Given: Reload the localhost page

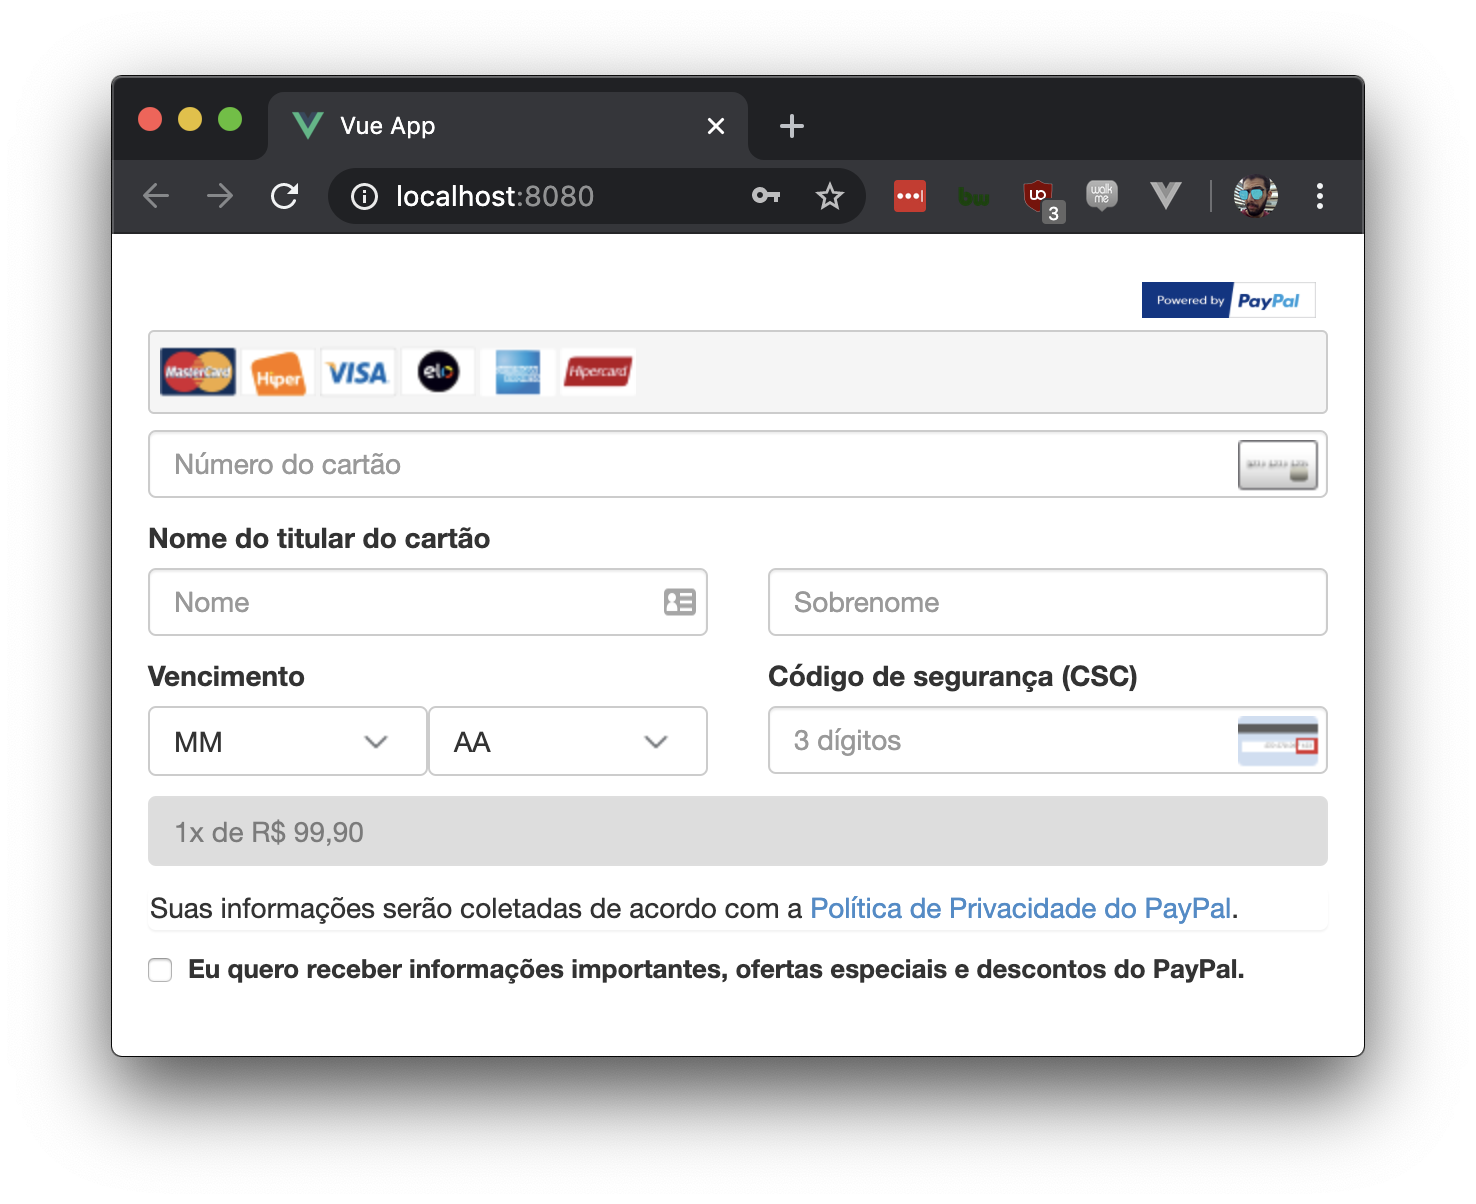Looking at the screenshot, I should point(285,196).
